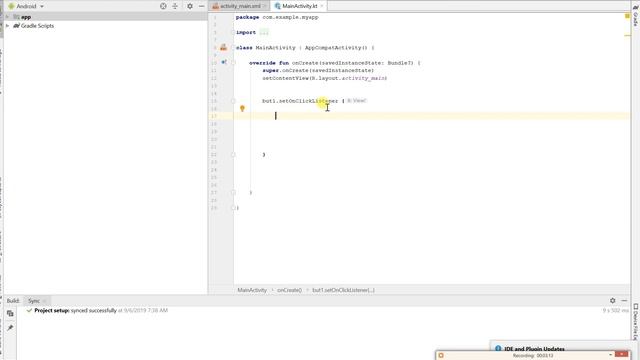Switch to MainActivity.kt editor tab
Screen dimensions: 640x360
point(299,6)
